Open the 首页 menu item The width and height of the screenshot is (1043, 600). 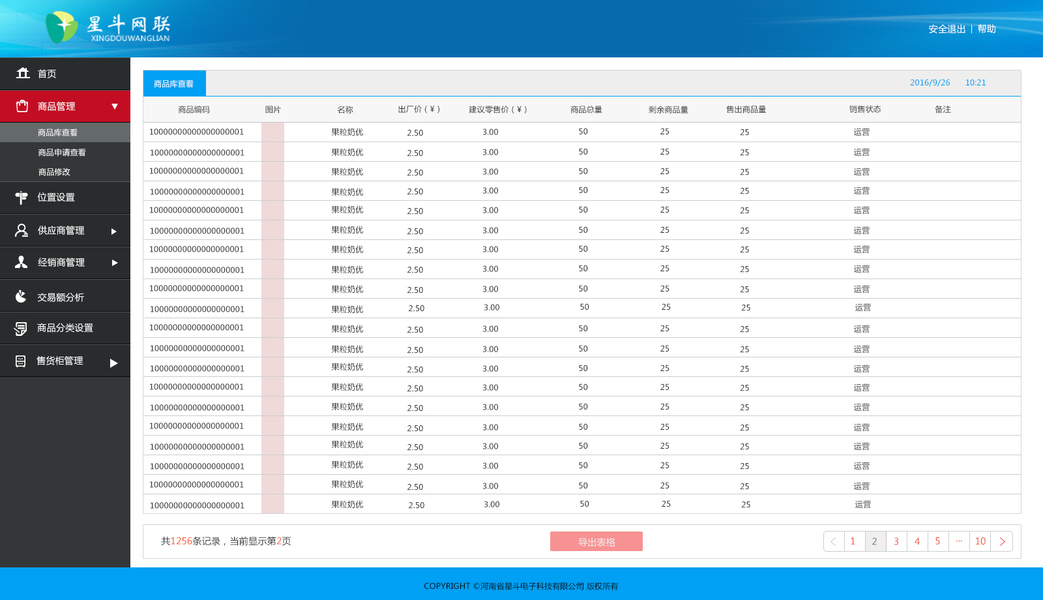pyautogui.click(x=65, y=73)
